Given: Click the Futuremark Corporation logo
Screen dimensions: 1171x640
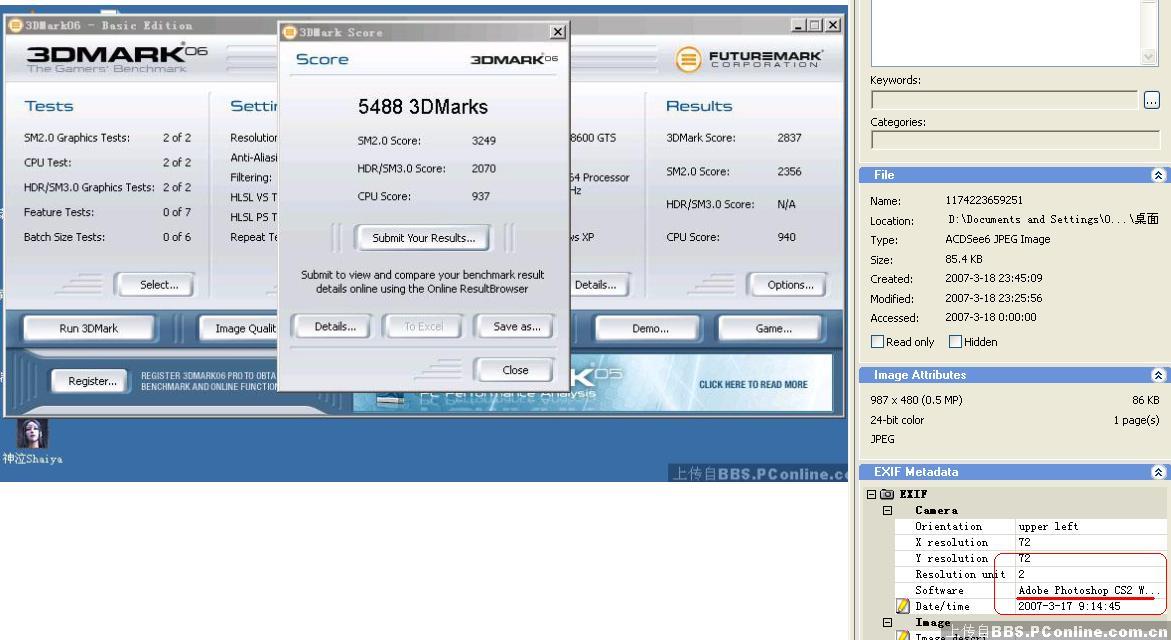Looking at the screenshot, I should (x=748, y=59).
